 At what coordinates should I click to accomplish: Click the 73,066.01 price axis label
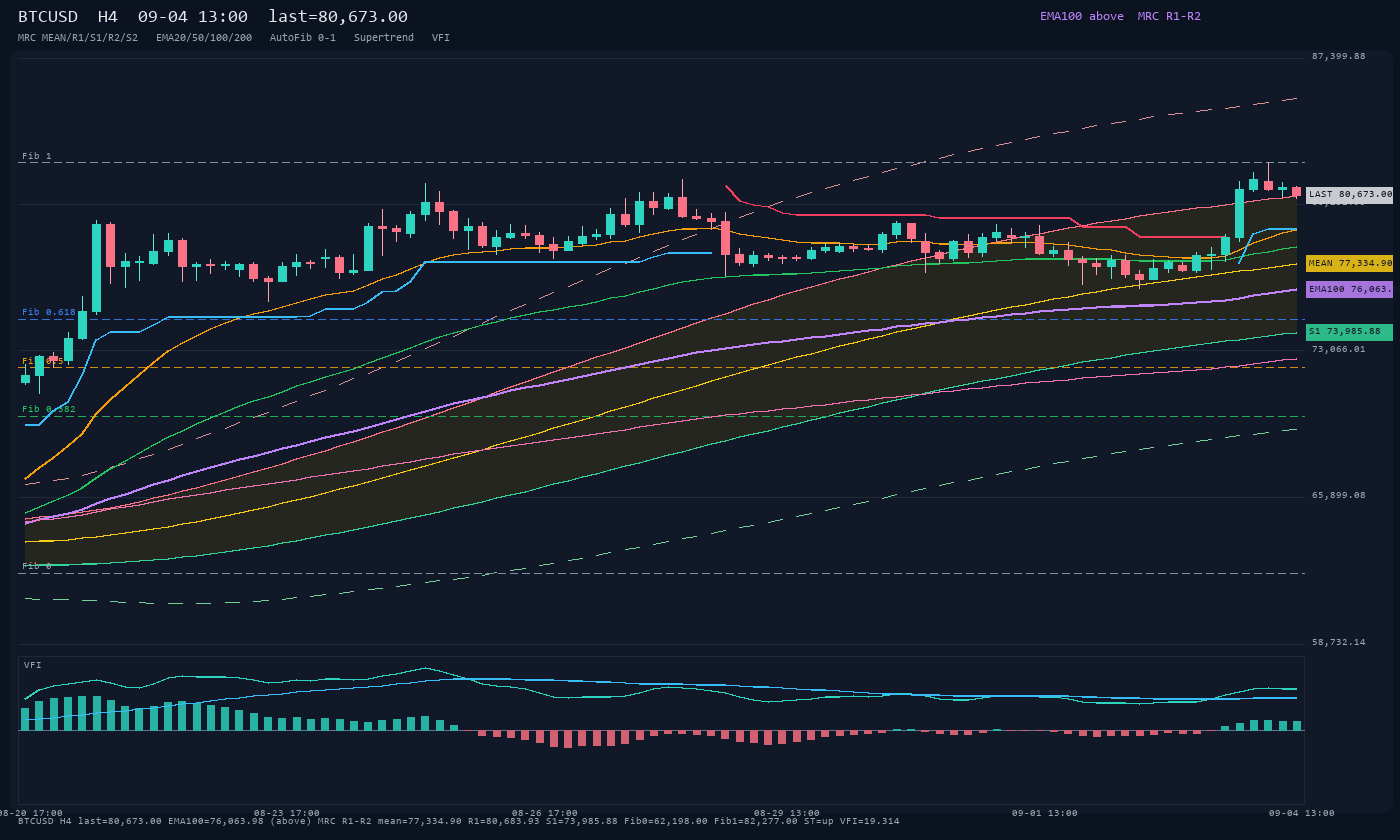click(x=1338, y=350)
